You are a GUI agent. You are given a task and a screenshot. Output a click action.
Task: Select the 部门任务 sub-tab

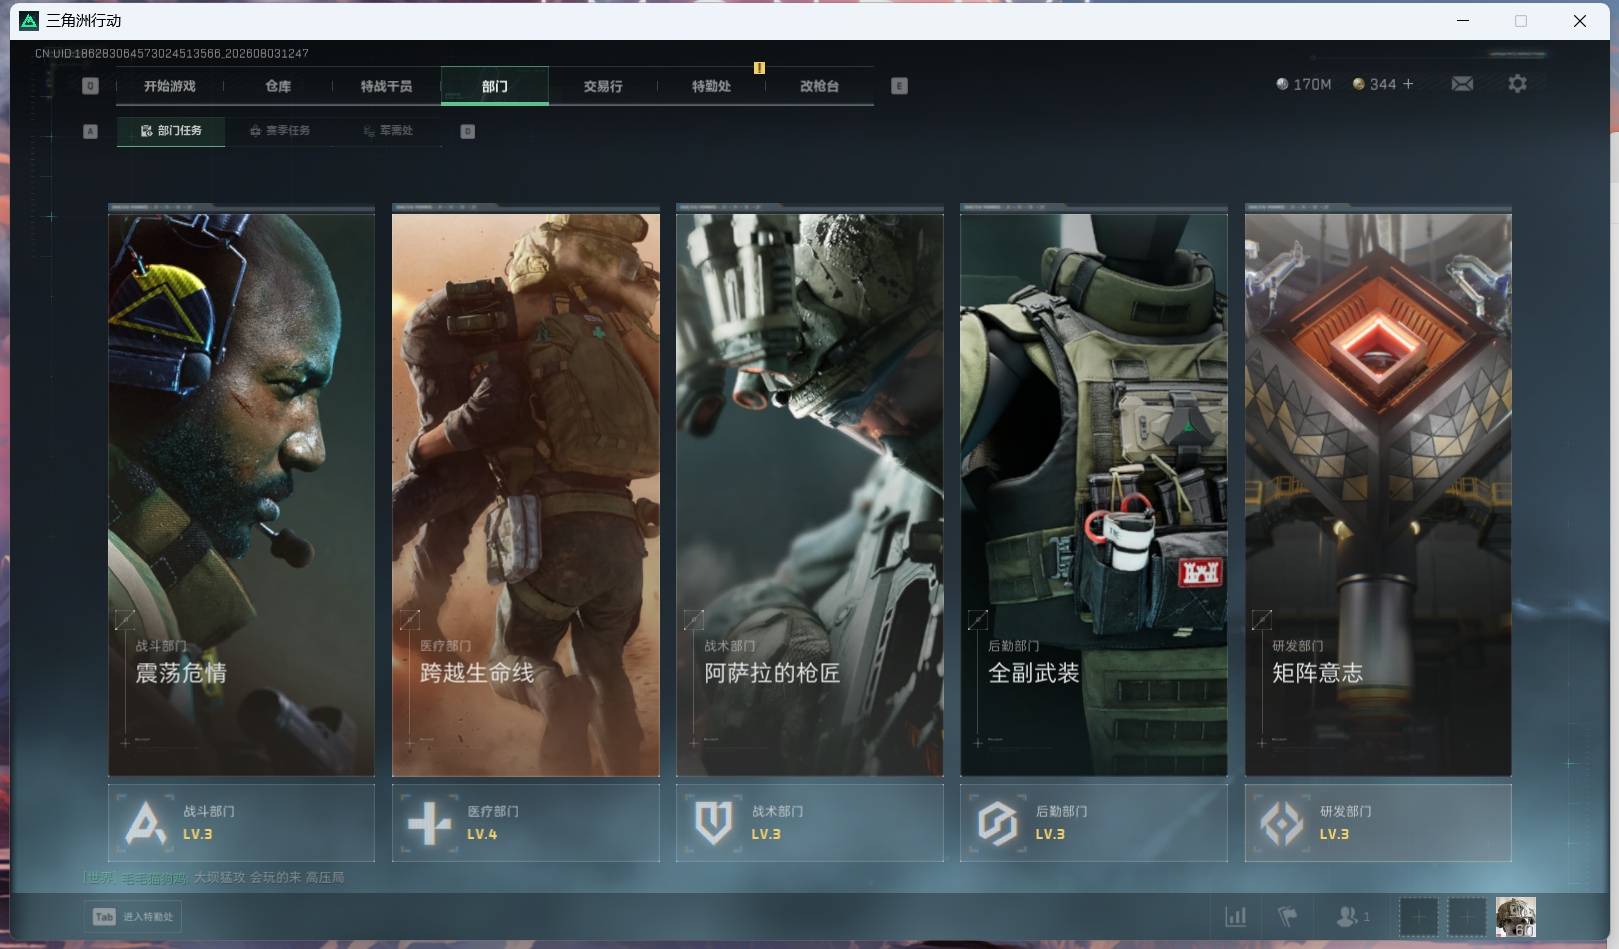click(171, 131)
